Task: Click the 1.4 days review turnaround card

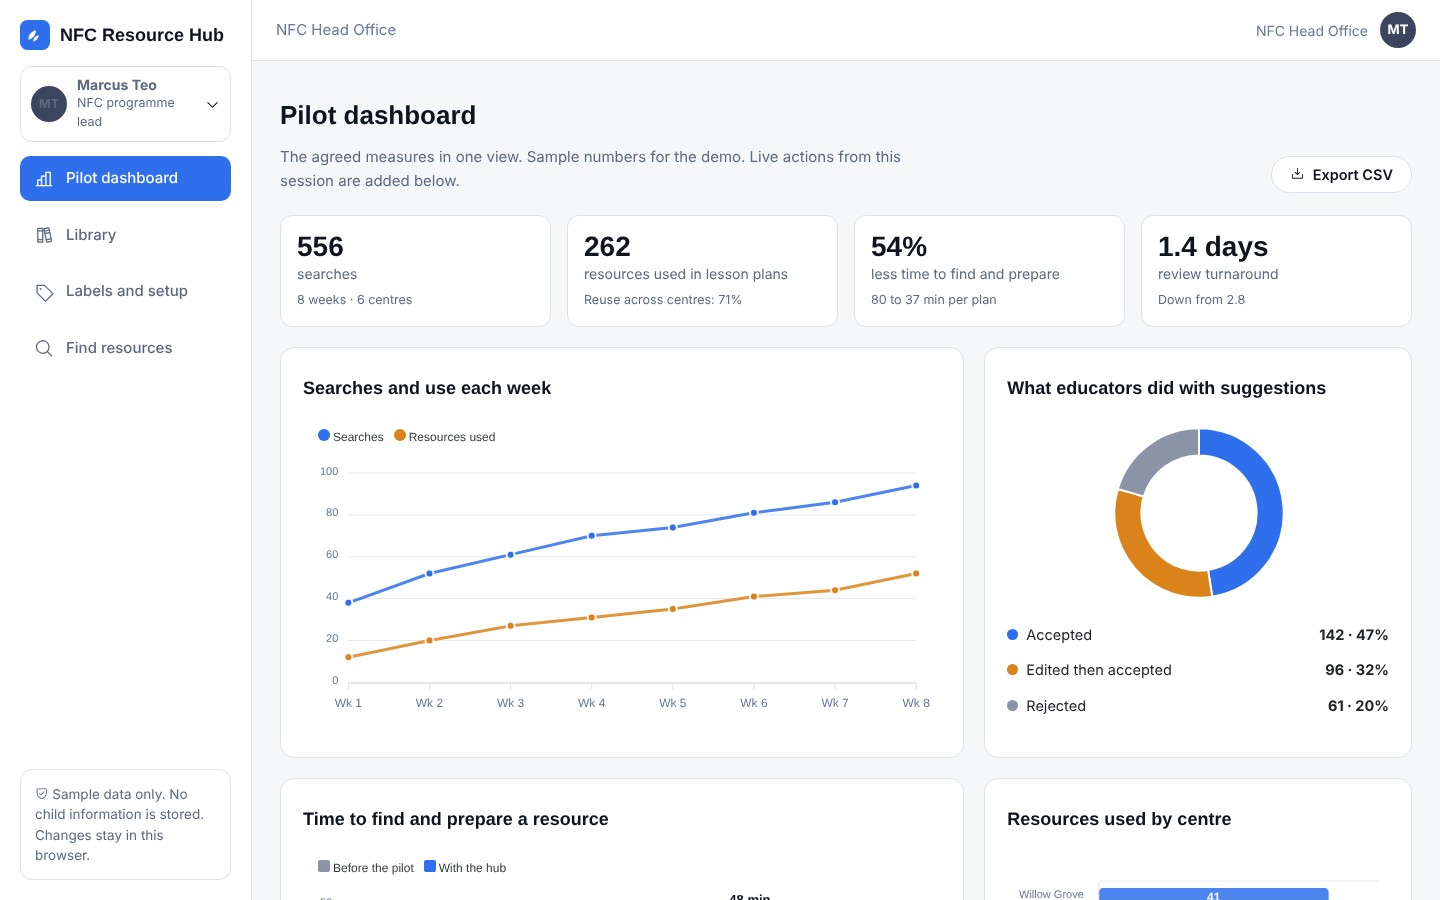Action: tap(1276, 271)
